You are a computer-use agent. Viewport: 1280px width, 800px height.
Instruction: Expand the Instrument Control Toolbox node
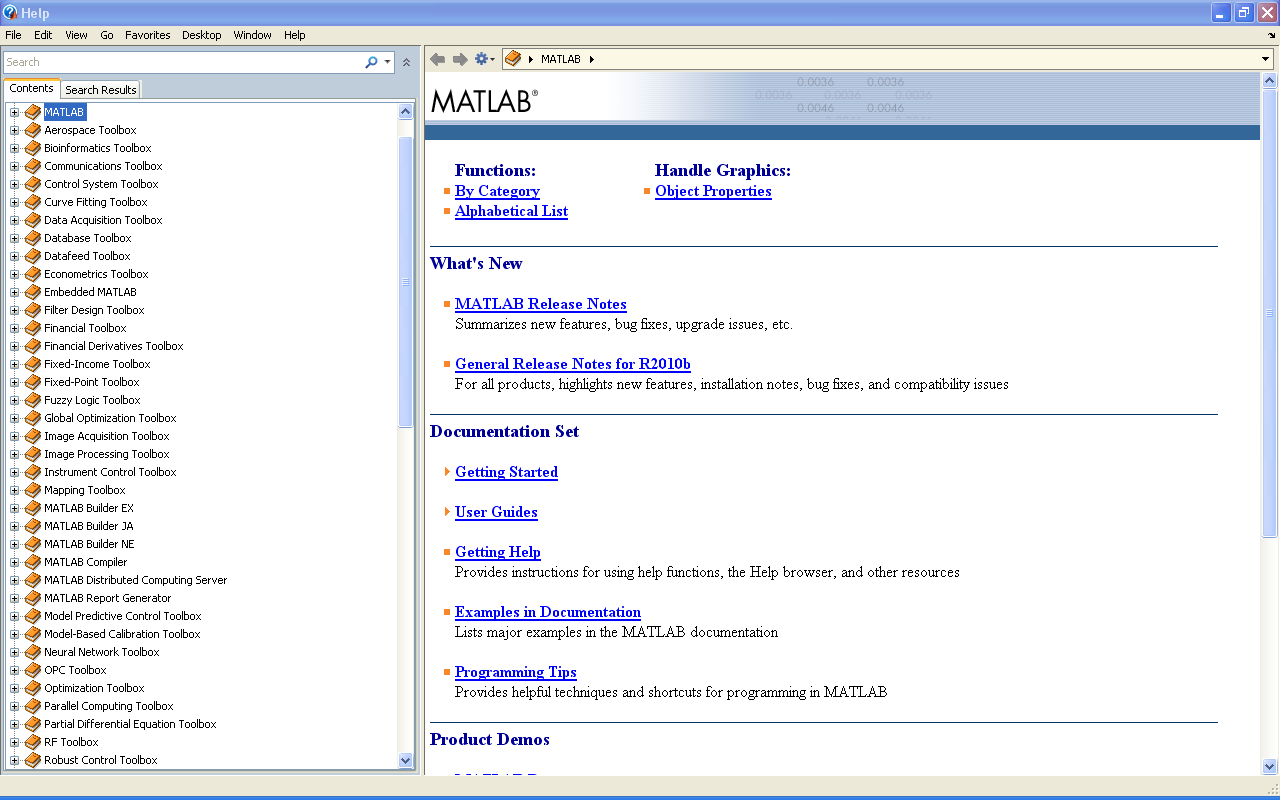coord(15,472)
